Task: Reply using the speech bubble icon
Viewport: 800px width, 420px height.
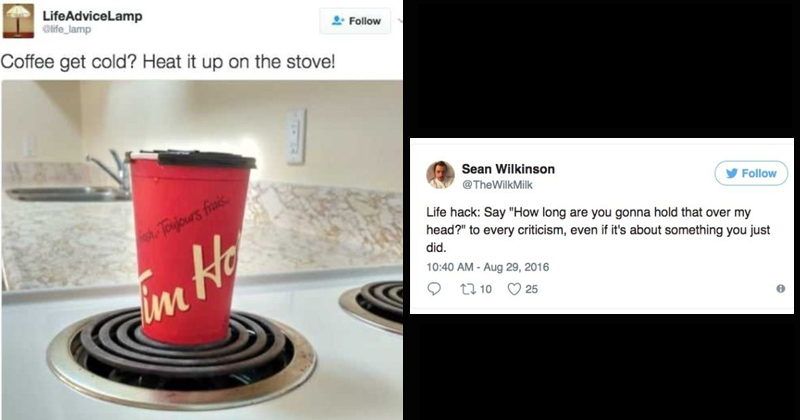Action: coord(434,289)
